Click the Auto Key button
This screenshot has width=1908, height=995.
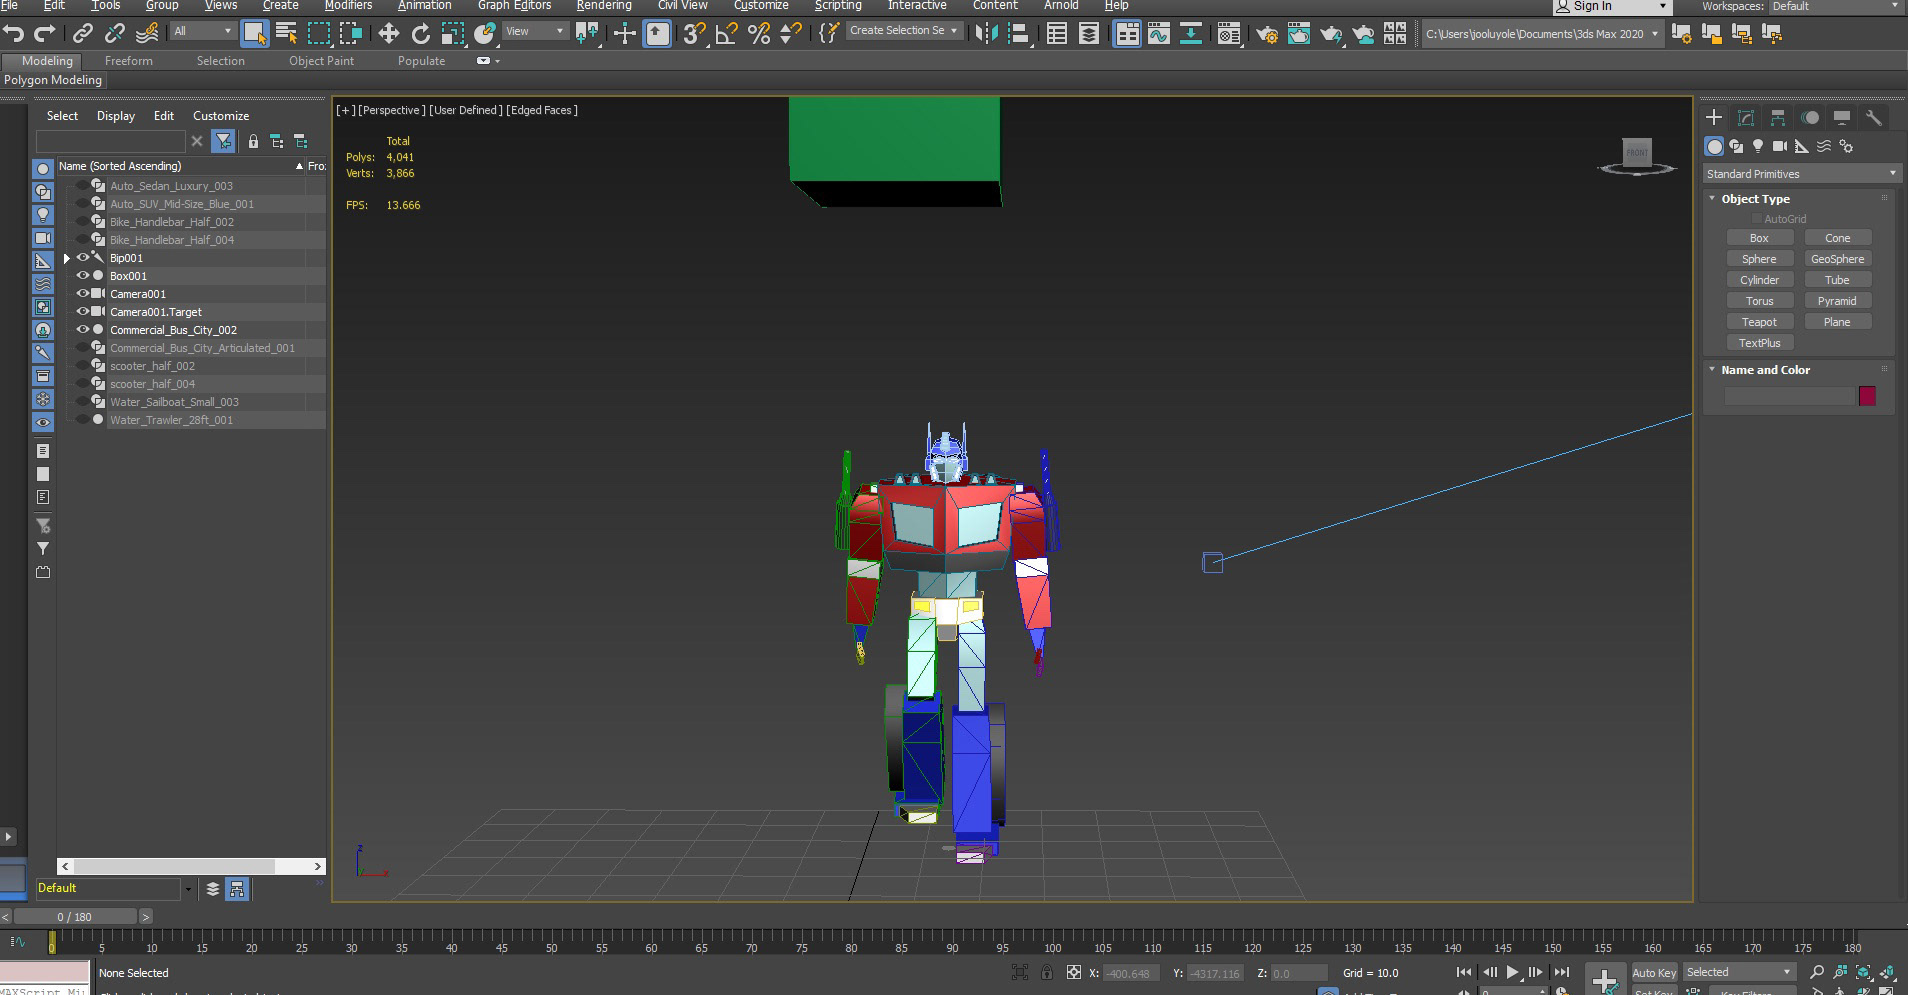tap(1654, 972)
